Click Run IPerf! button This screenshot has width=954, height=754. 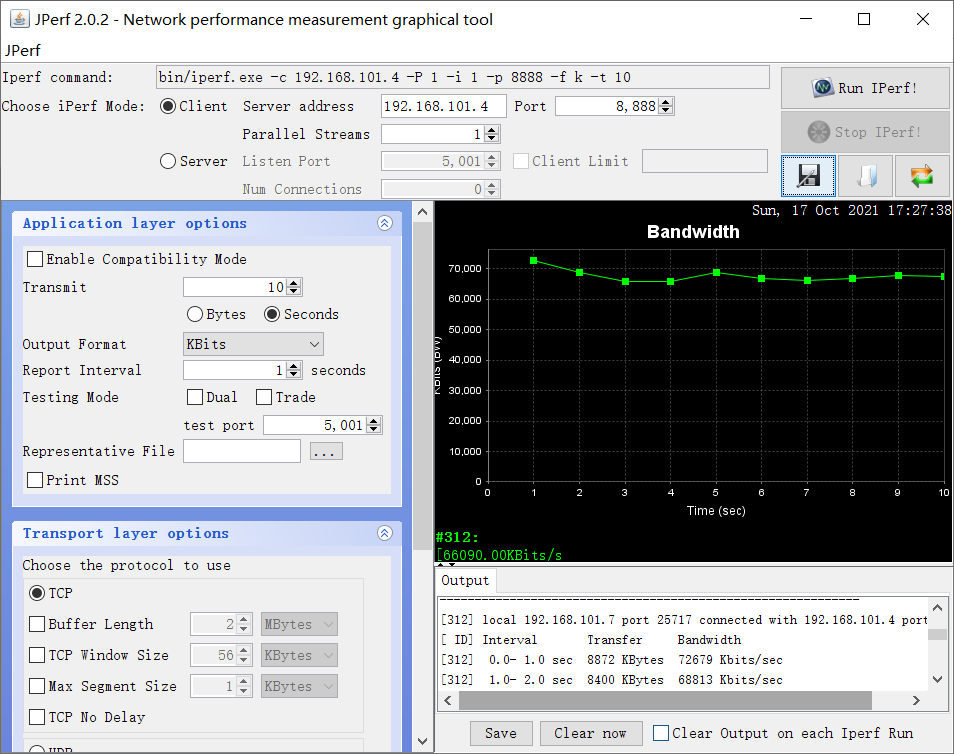[865, 88]
